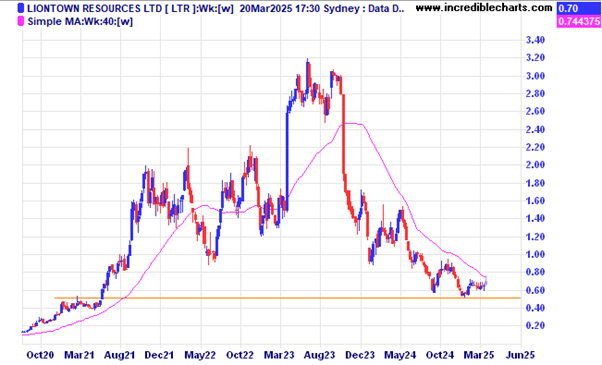Click the orange horizontal support line
Screen dimensions: 602x365
click(x=288, y=298)
